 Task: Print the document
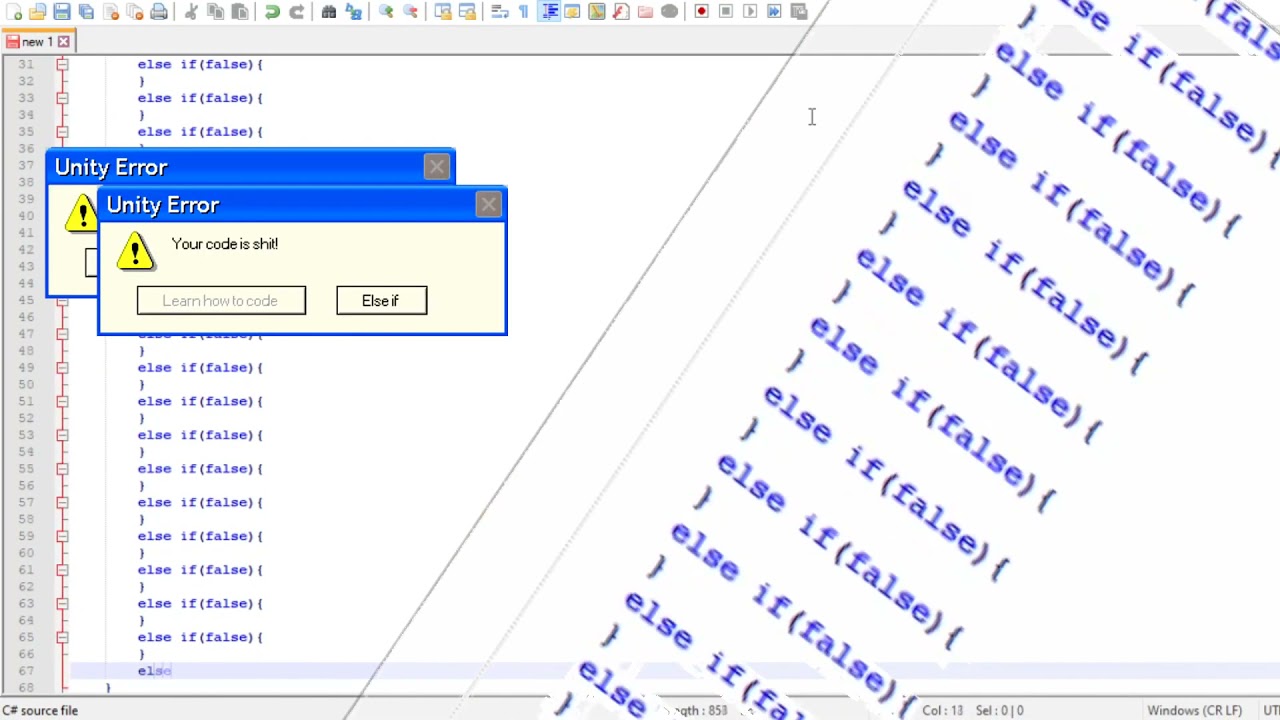pyautogui.click(x=158, y=12)
